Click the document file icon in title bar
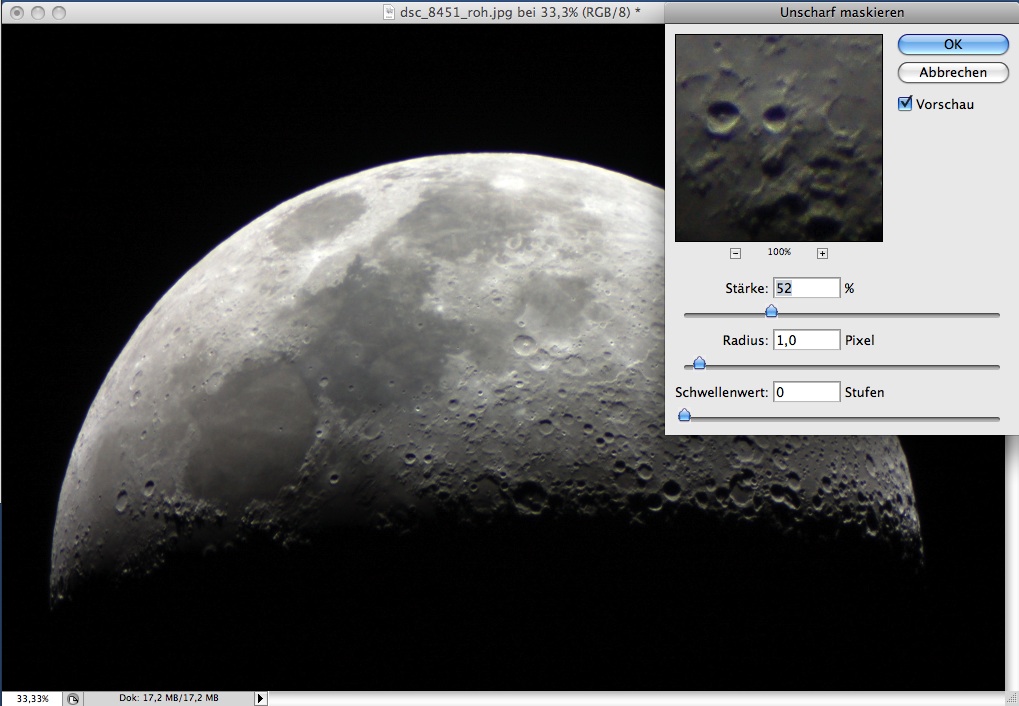 (x=389, y=12)
